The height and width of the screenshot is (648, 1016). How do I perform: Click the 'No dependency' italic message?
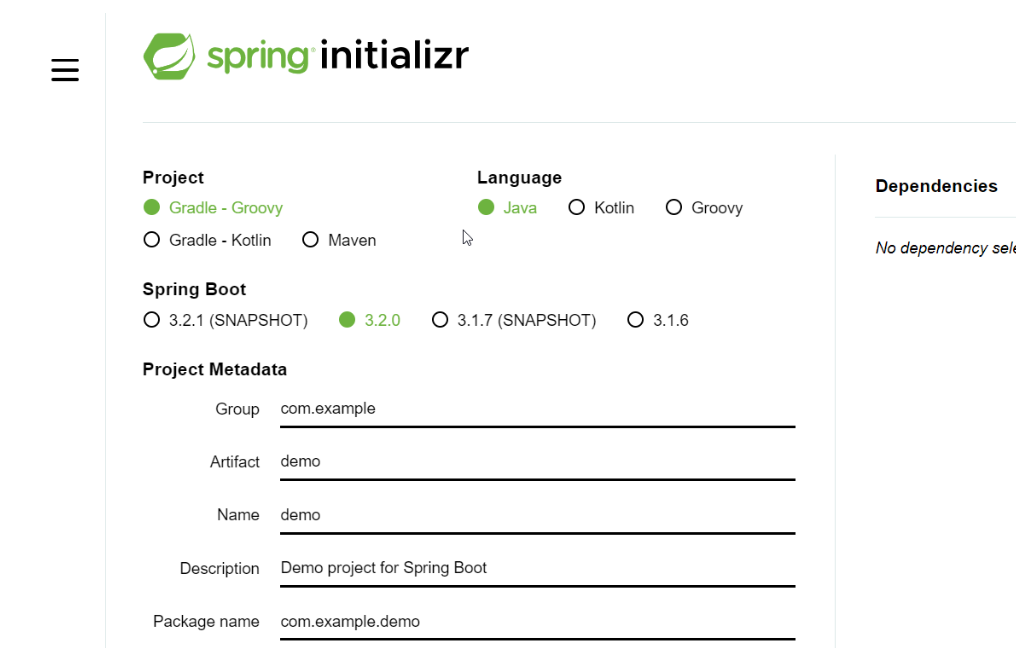[945, 248]
